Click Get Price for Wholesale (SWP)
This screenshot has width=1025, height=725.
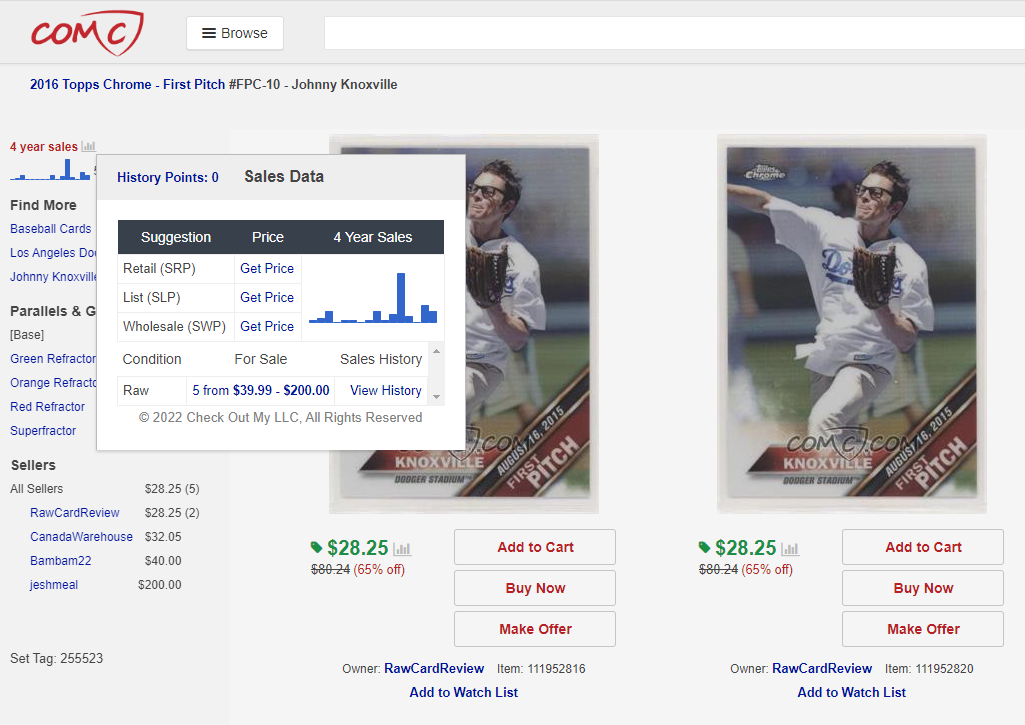coord(267,326)
